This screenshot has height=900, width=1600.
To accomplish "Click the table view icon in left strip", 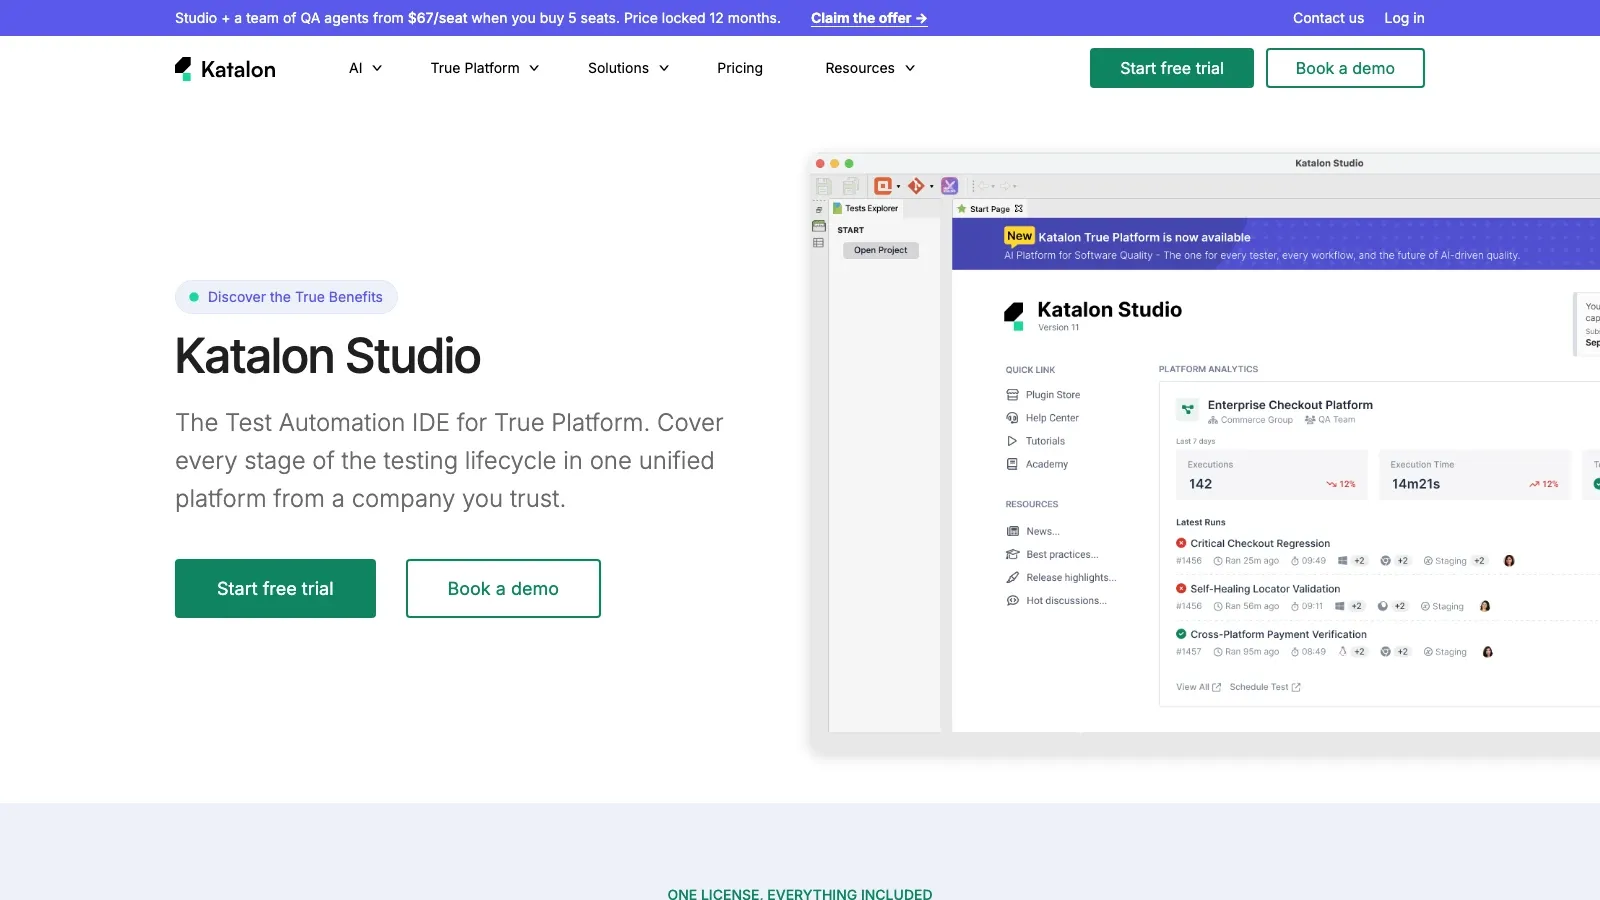I will pos(818,243).
